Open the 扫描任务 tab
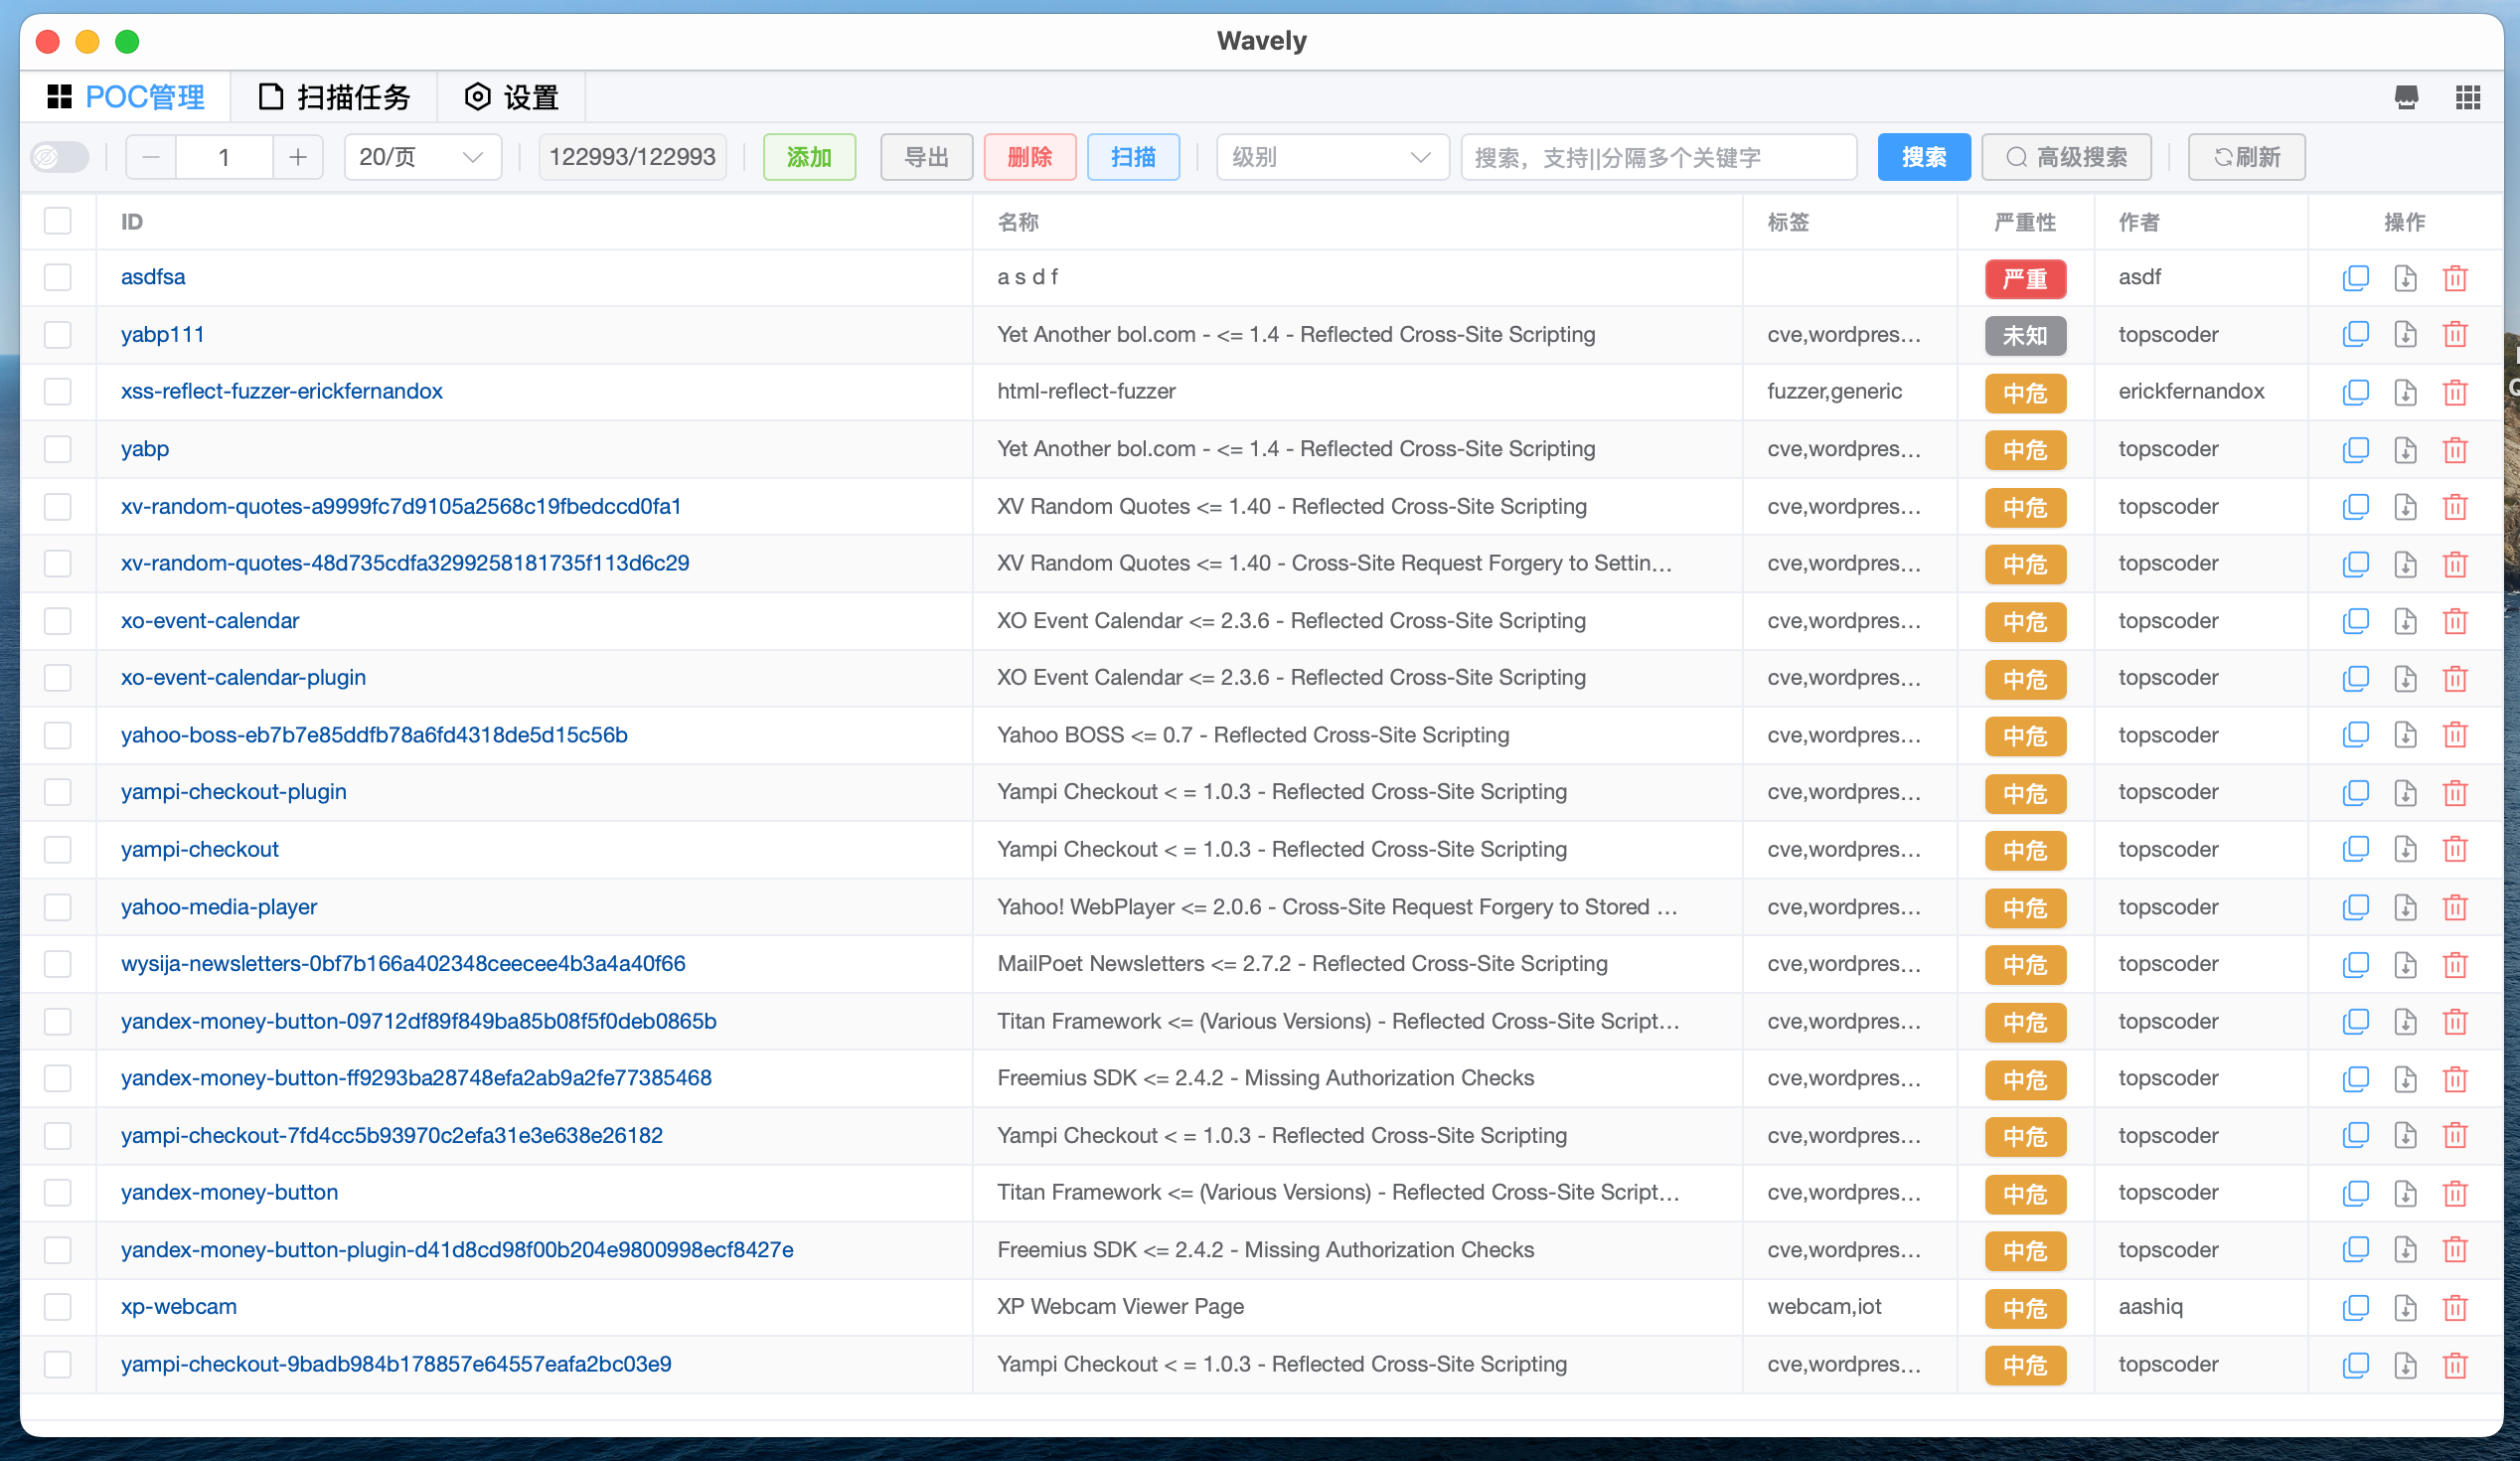This screenshot has width=2520, height=1461. coord(334,97)
